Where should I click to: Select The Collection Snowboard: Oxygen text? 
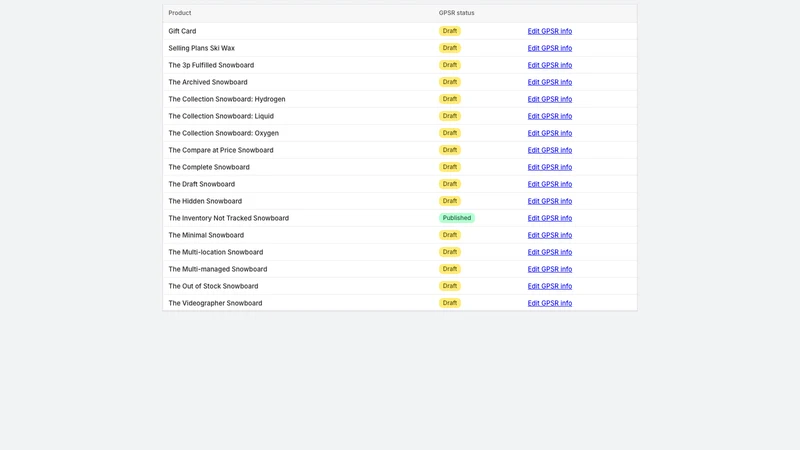click(223, 133)
